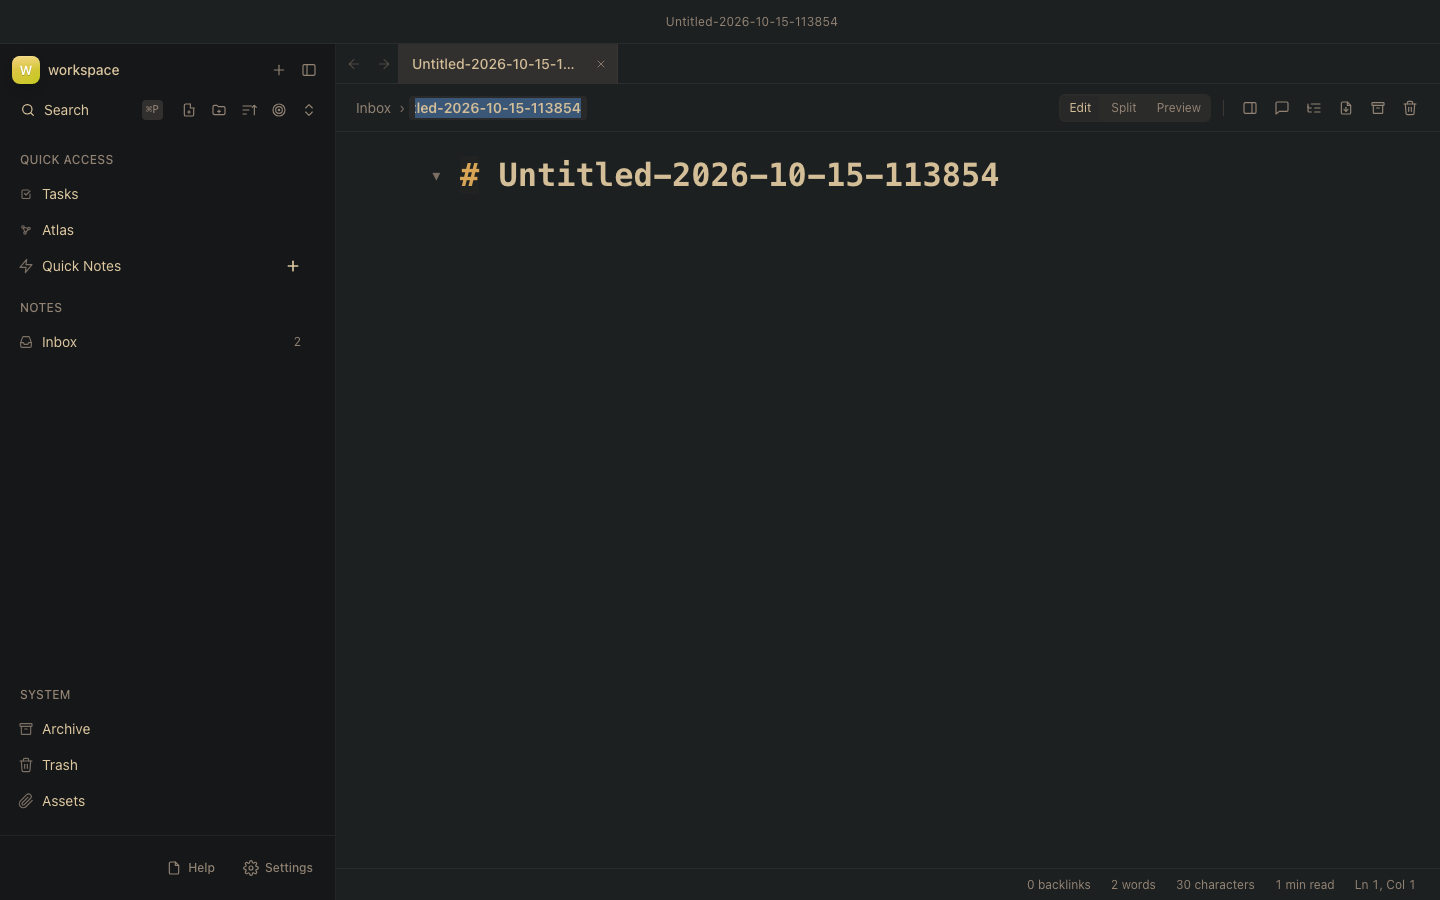This screenshot has height=900, width=1440.
Task: Click the heading text Untitled-2026-10-15-113854
Action: tap(748, 175)
